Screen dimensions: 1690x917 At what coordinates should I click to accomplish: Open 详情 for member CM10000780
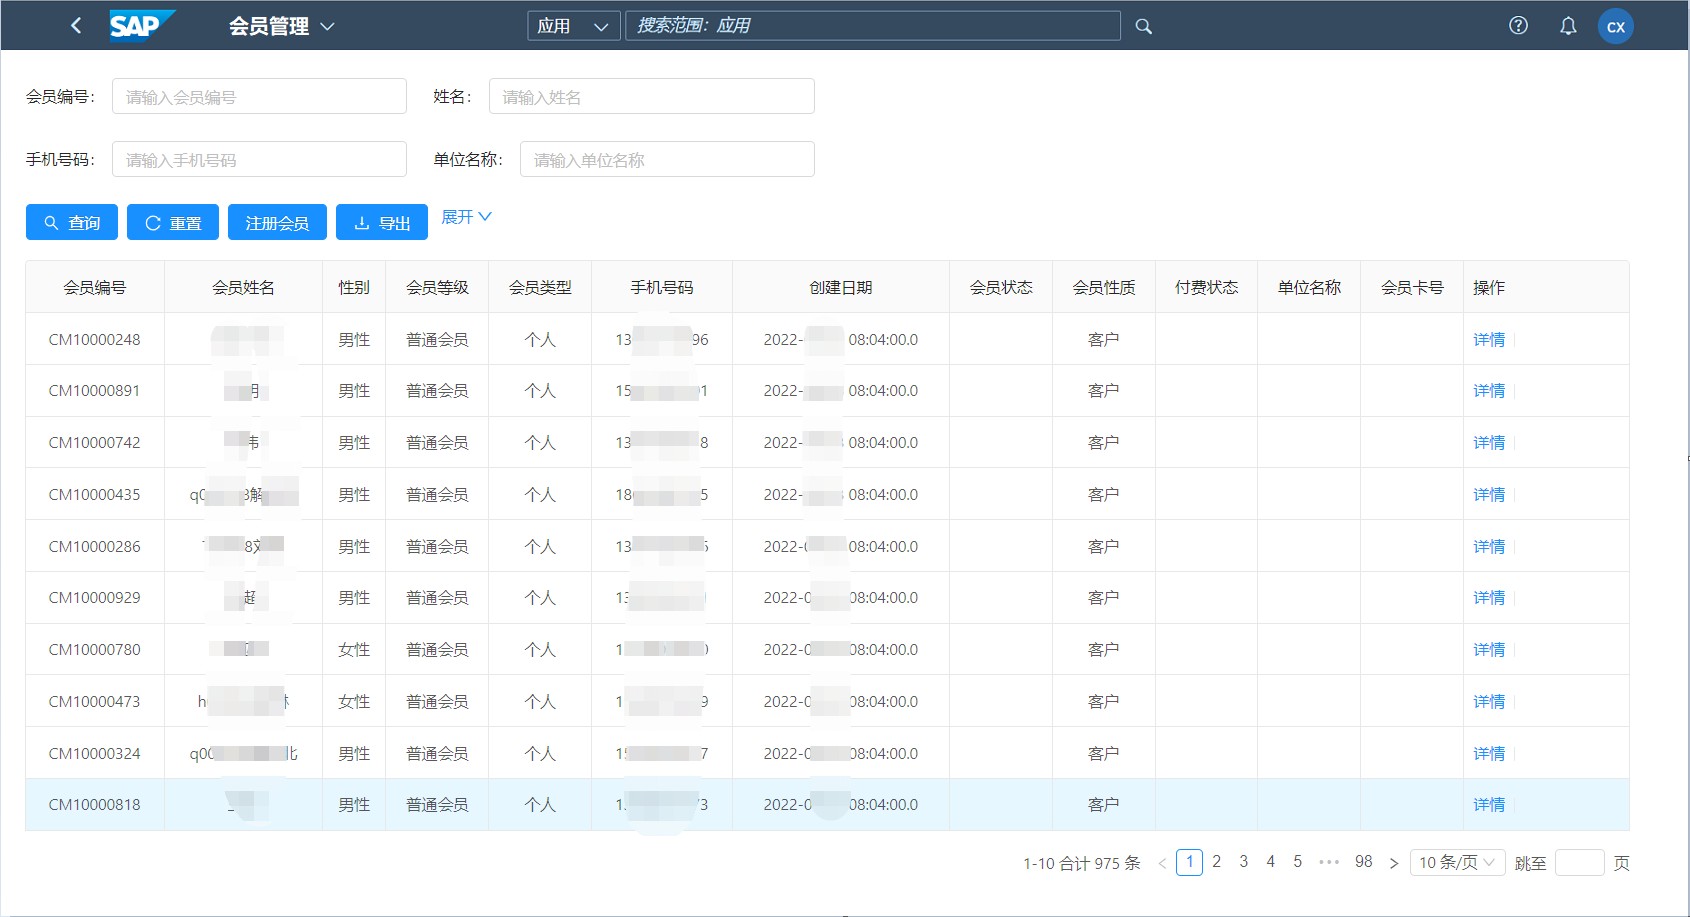pos(1489,650)
